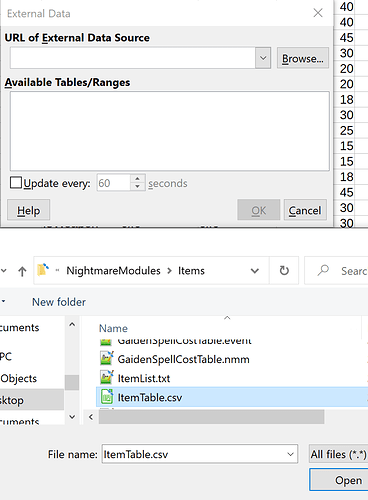368x500 pixels.
Task: Click the Help button
Action: 29,210
